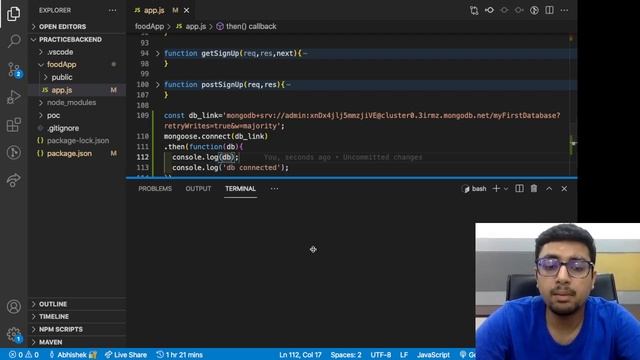Unfold the postSignUp function at line 100
This screenshot has height=360, width=640.
(x=158, y=85)
